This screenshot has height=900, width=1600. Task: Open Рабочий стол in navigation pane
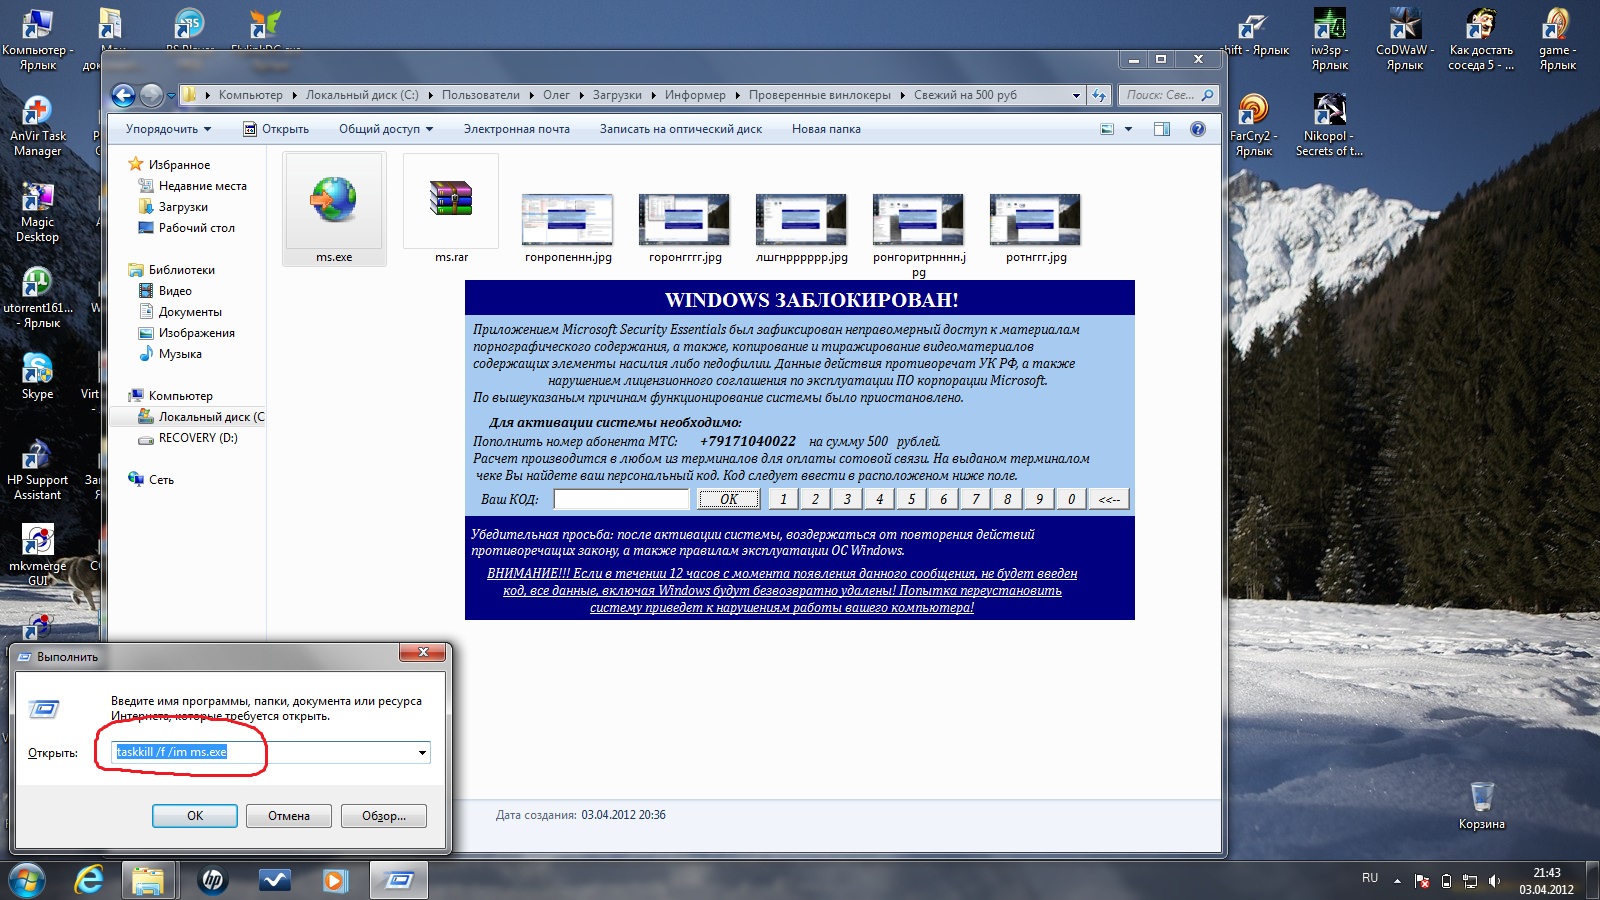point(196,228)
